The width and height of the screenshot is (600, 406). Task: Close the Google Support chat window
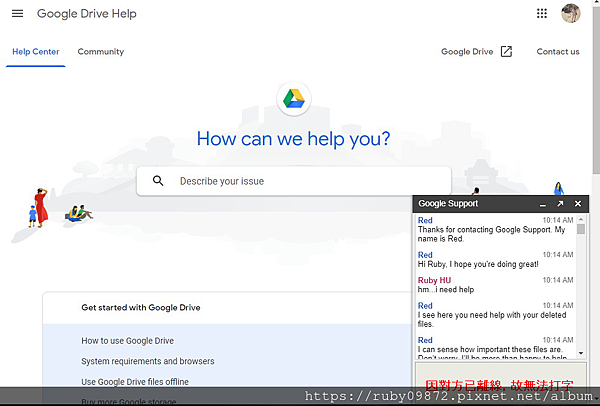(x=578, y=204)
